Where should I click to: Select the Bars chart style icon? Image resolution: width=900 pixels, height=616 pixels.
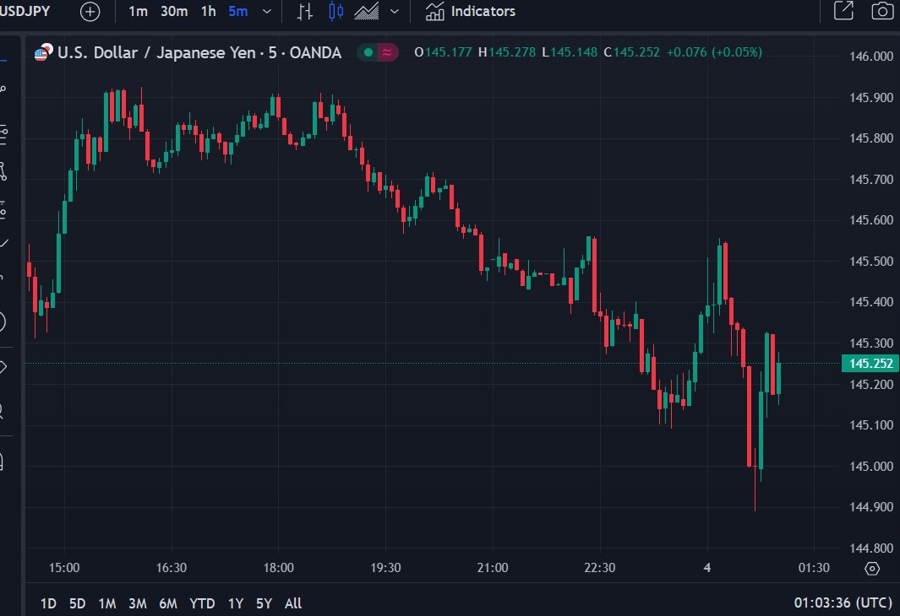[305, 12]
